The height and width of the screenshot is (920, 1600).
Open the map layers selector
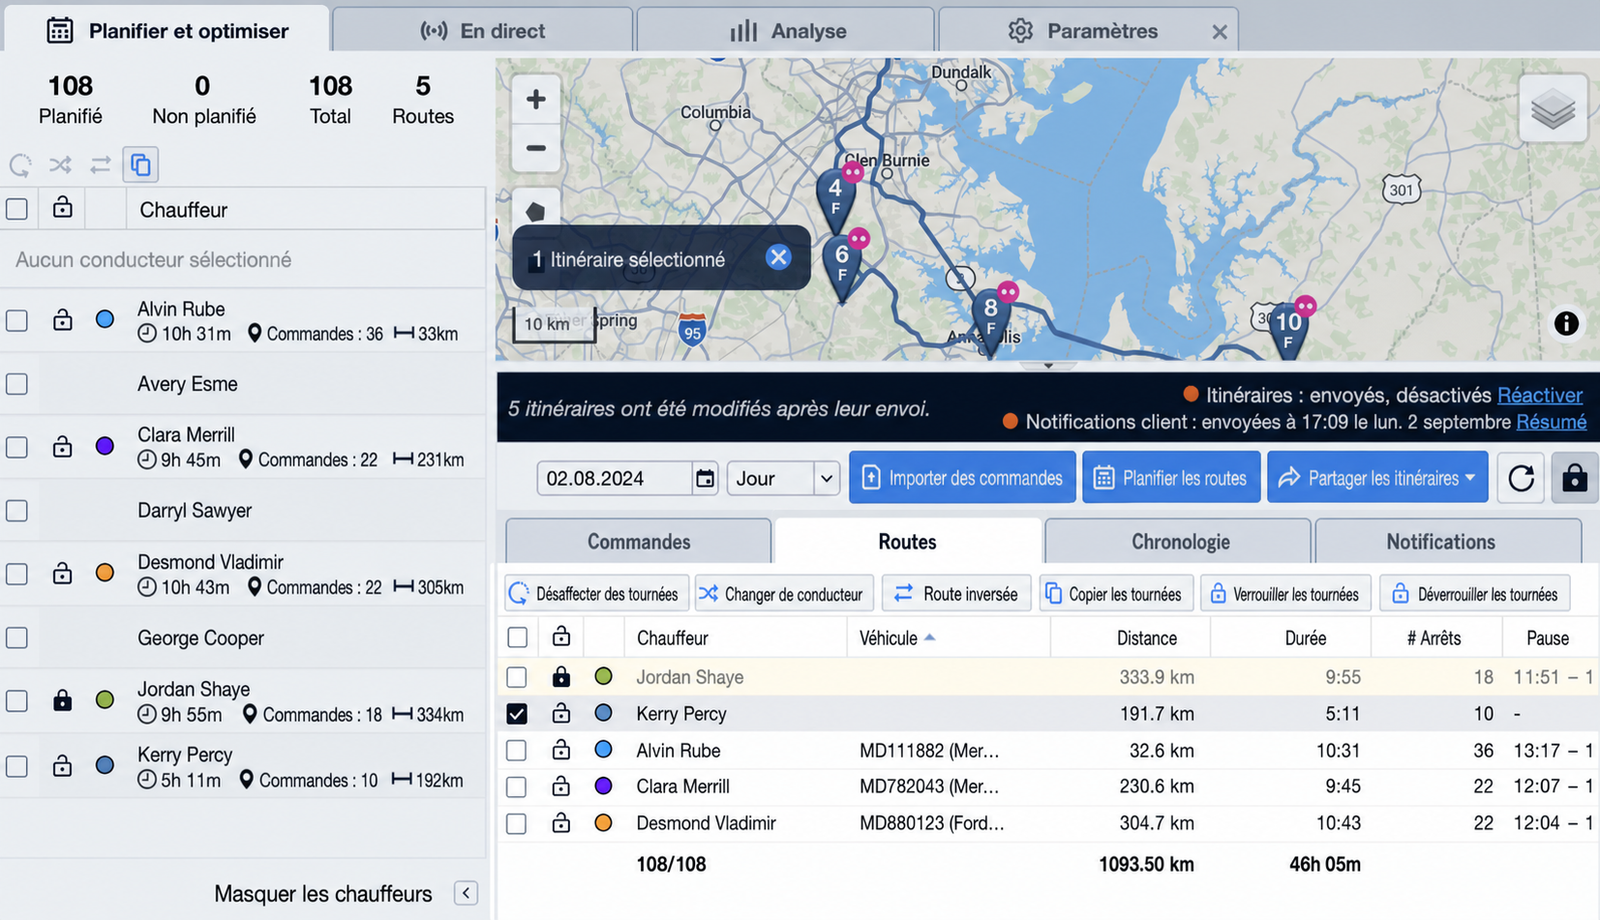pyautogui.click(x=1553, y=108)
